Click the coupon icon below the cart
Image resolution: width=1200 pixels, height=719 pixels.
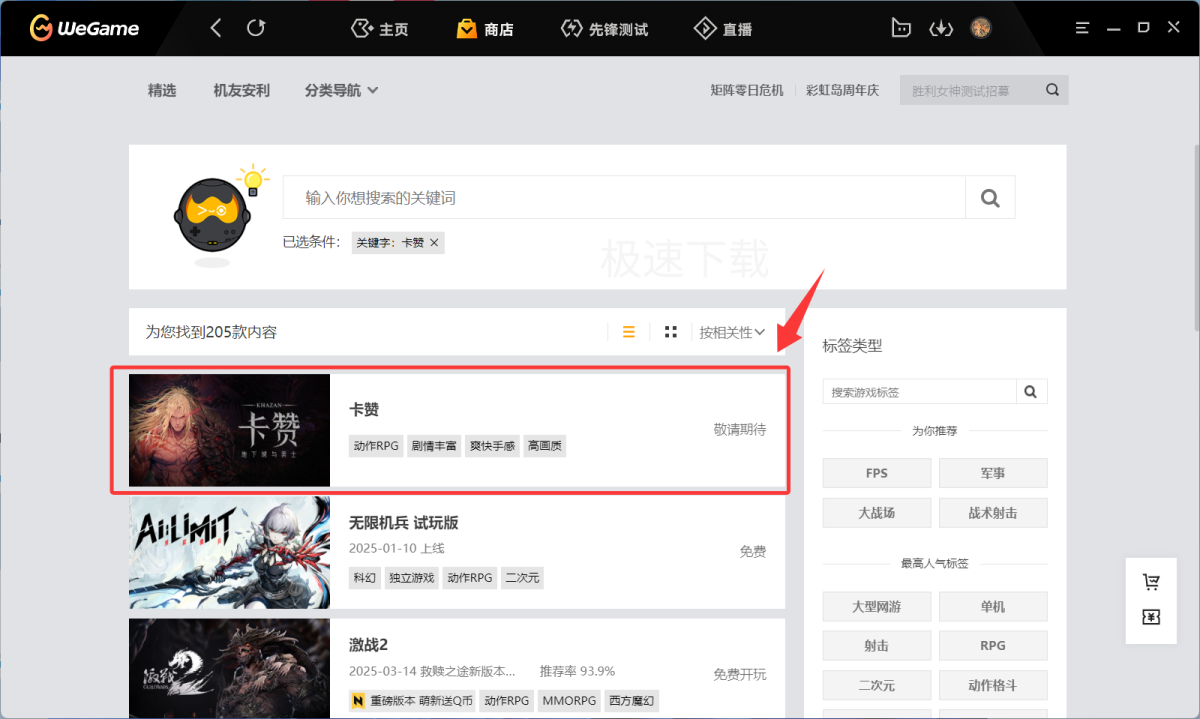point(1151,617)
